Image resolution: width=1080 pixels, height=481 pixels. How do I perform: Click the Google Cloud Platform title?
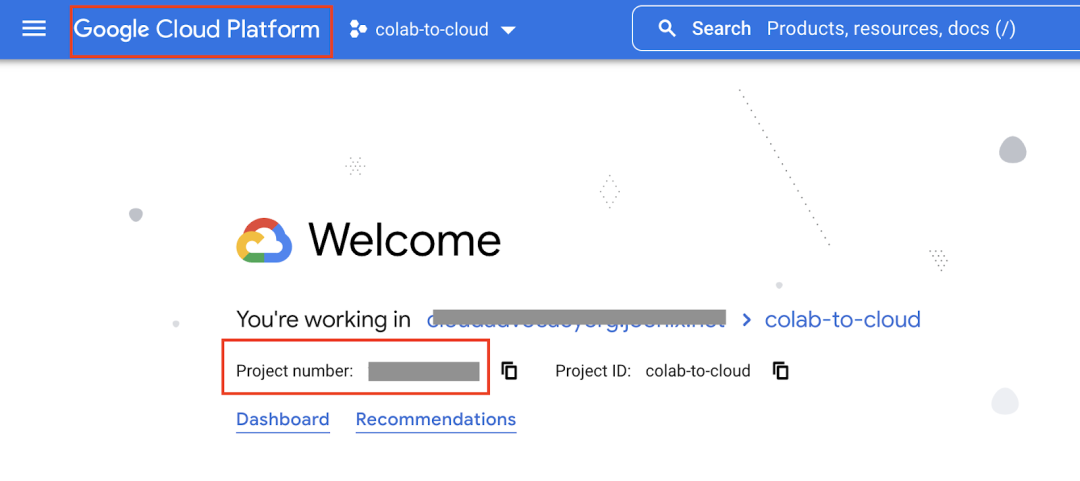tap(197, 29)
